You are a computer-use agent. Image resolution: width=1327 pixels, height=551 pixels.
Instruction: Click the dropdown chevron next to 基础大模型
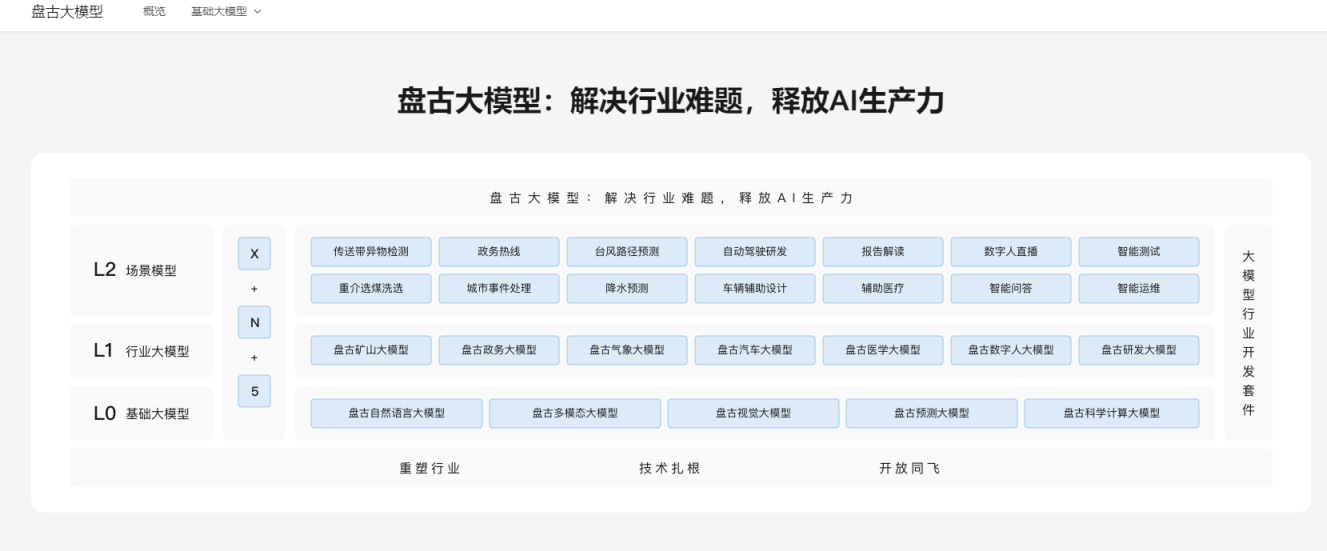[258, 11]
